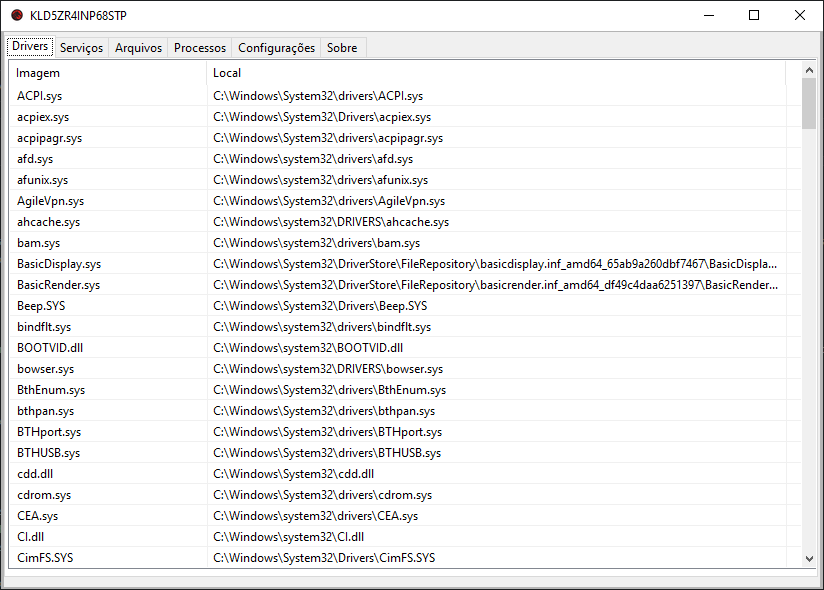Select the BTHUSB.sys driver entry
824x590 pixels.
(x=100, y=452)
